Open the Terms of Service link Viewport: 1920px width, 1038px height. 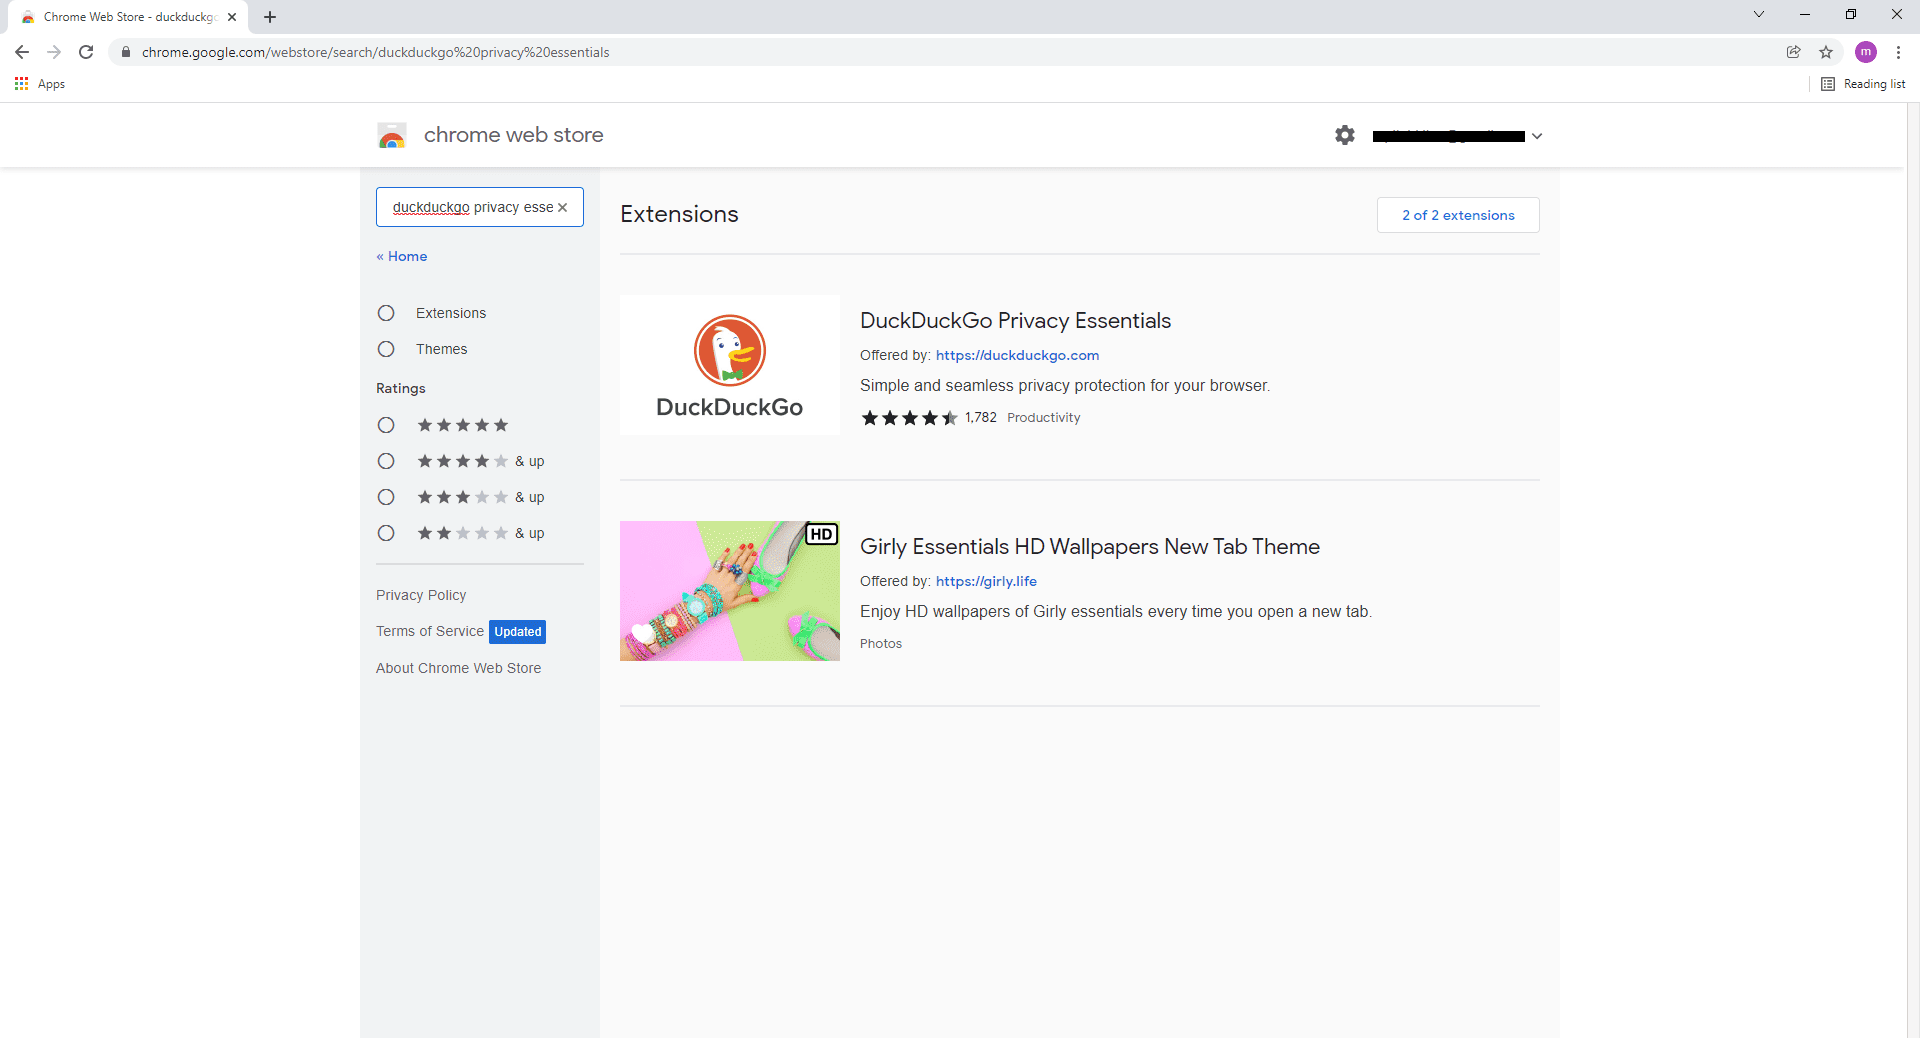click(430, 631)
